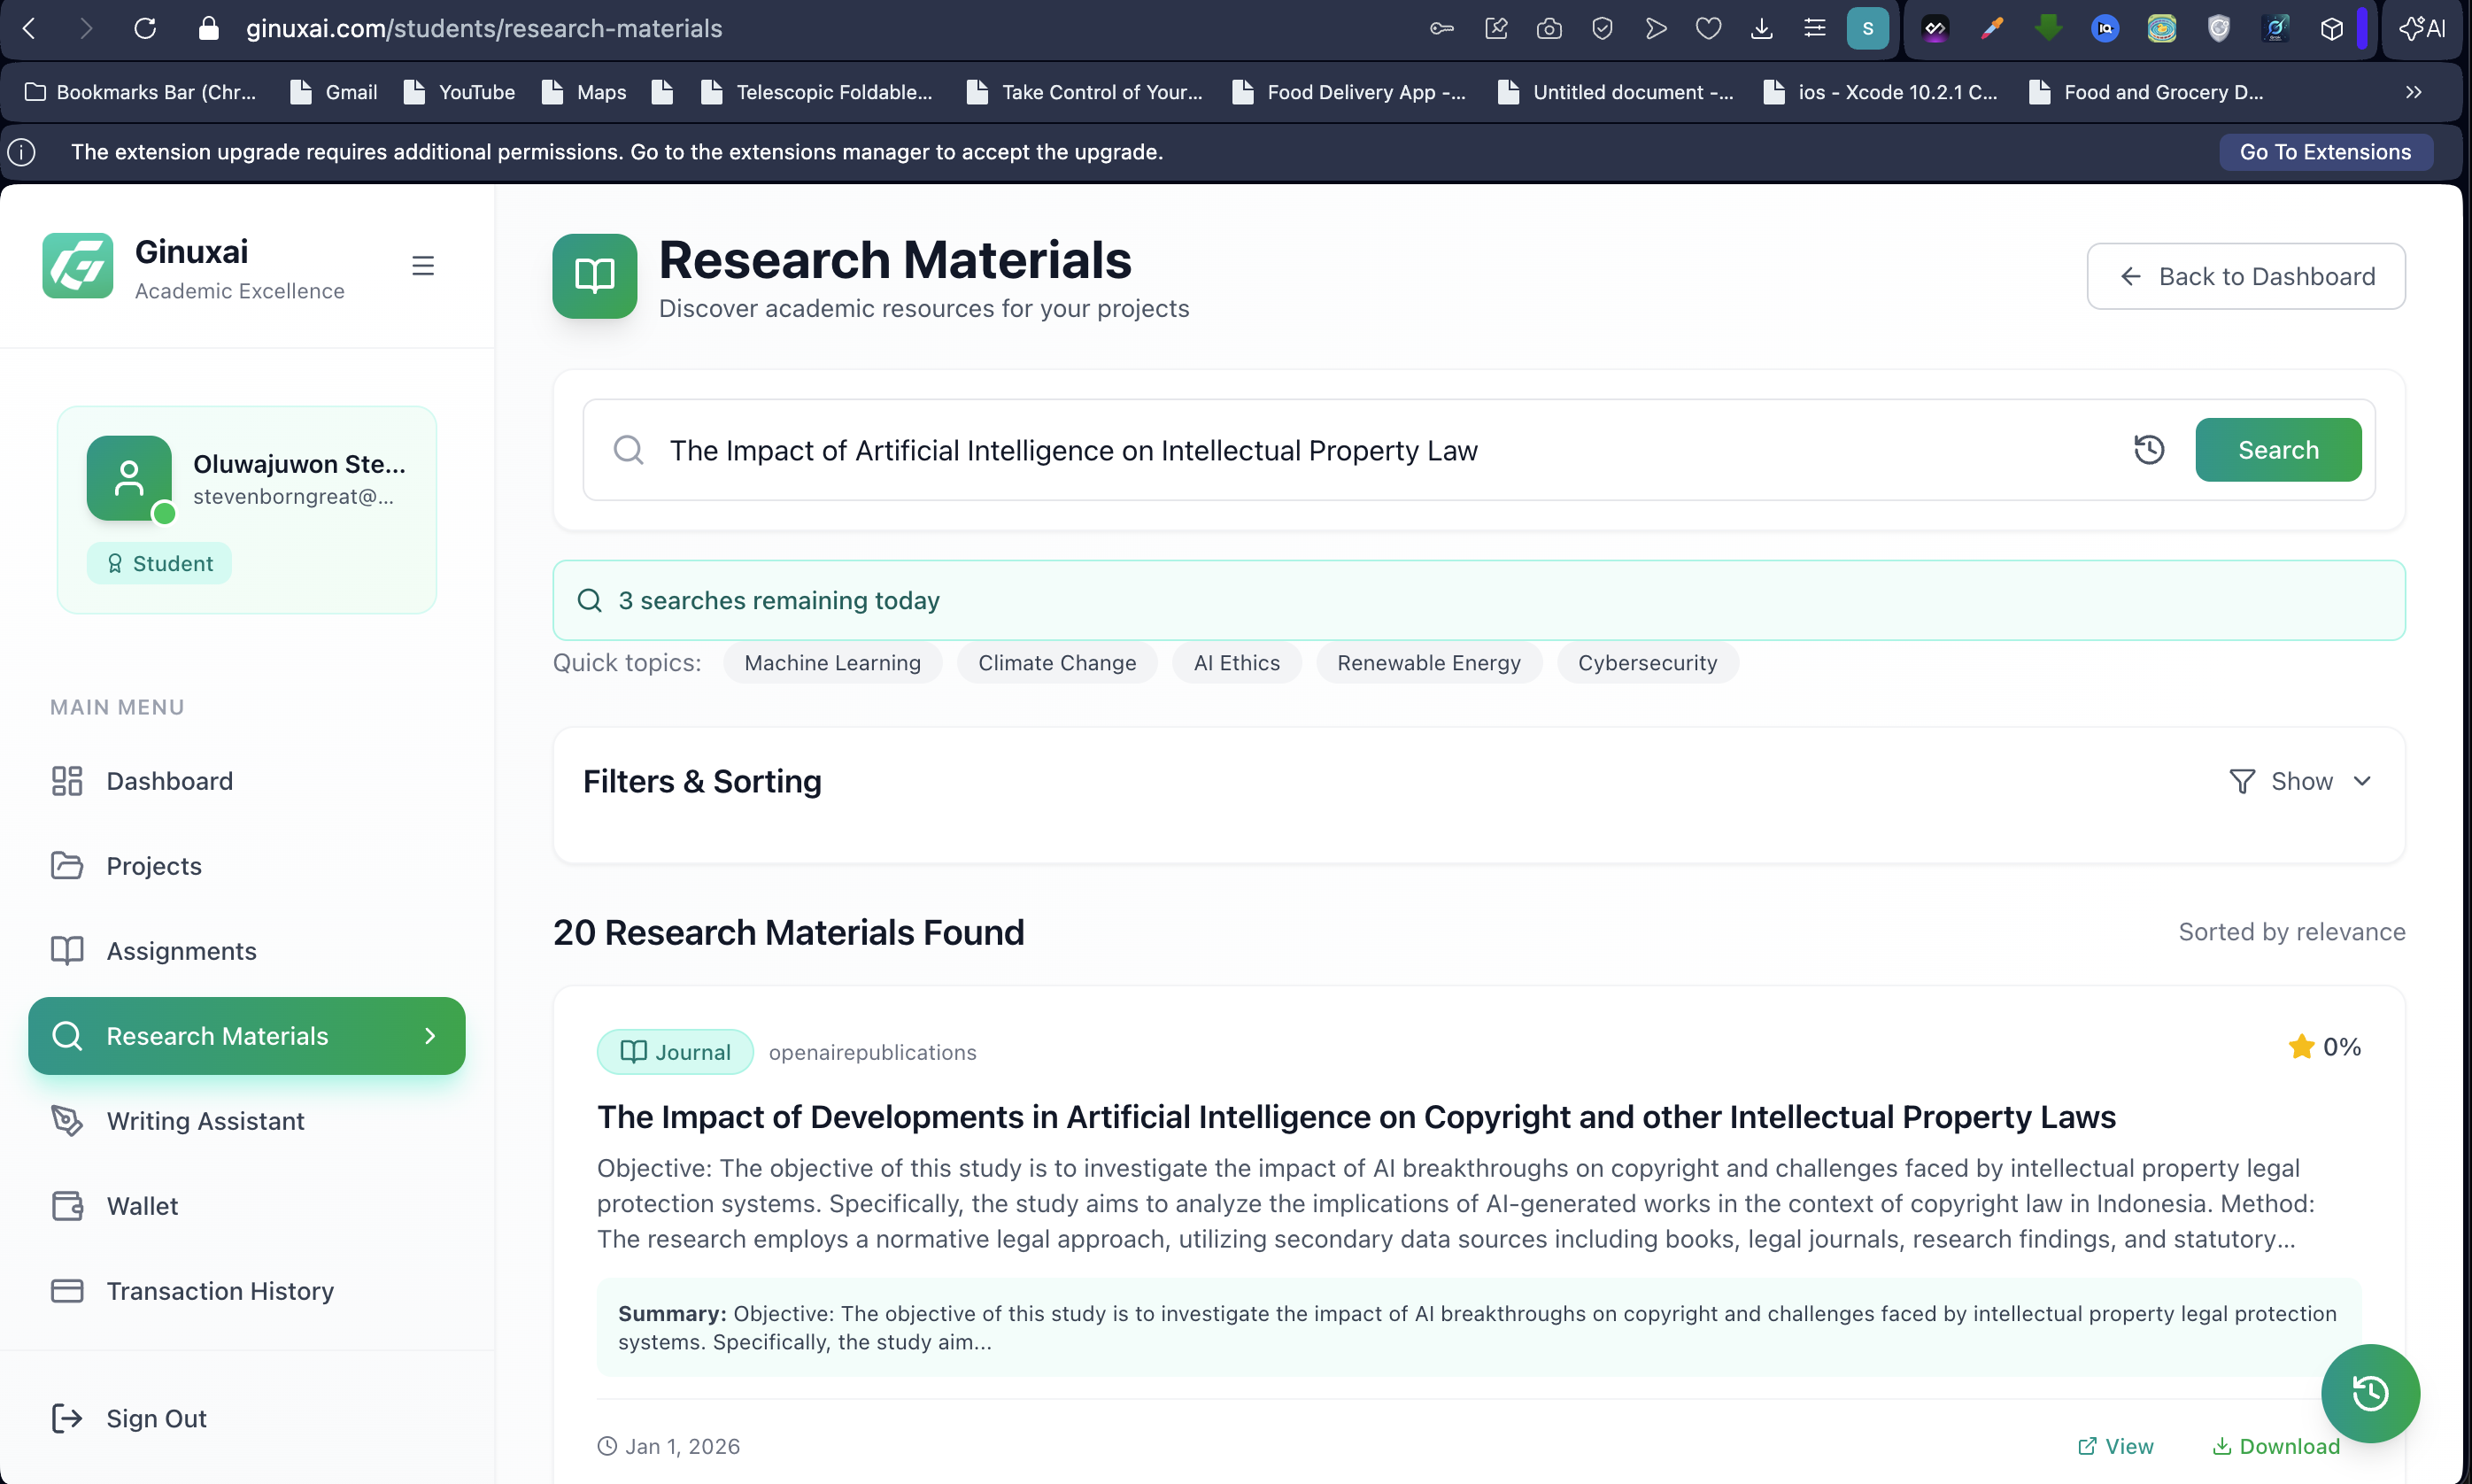Expand Filters & Sorting with Show
This screenshot has height=1484, width=2472.
click(2300, 781)
